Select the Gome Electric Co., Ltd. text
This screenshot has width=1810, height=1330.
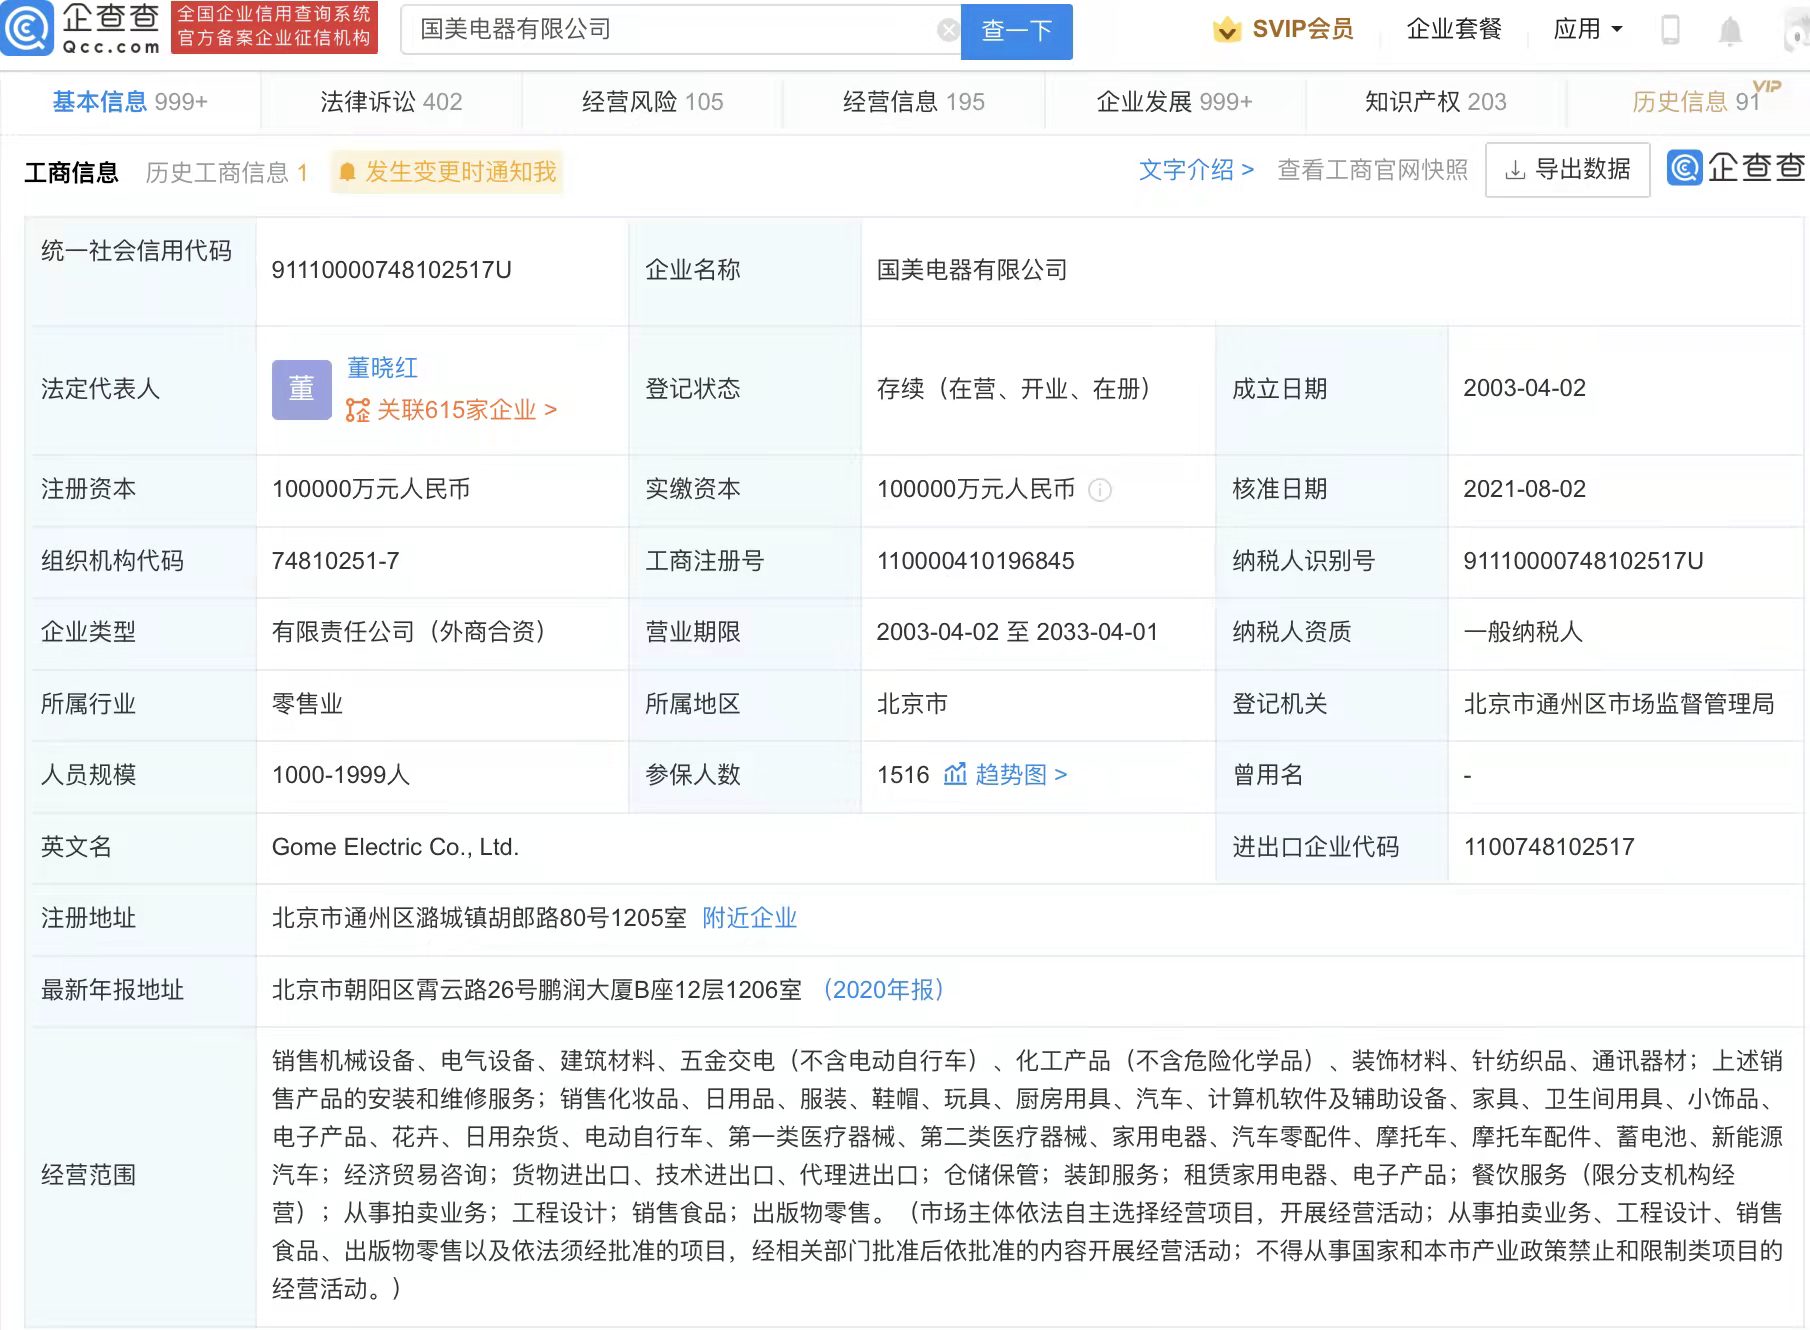395,847
